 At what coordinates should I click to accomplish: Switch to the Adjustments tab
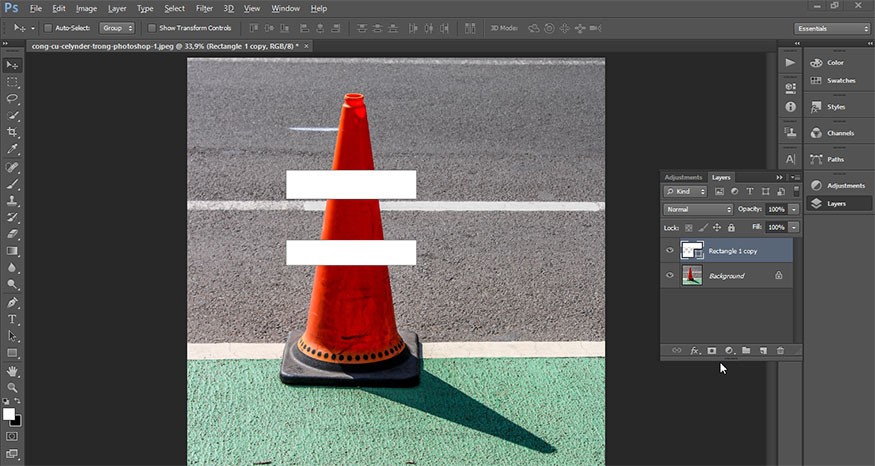coord(683,177)
